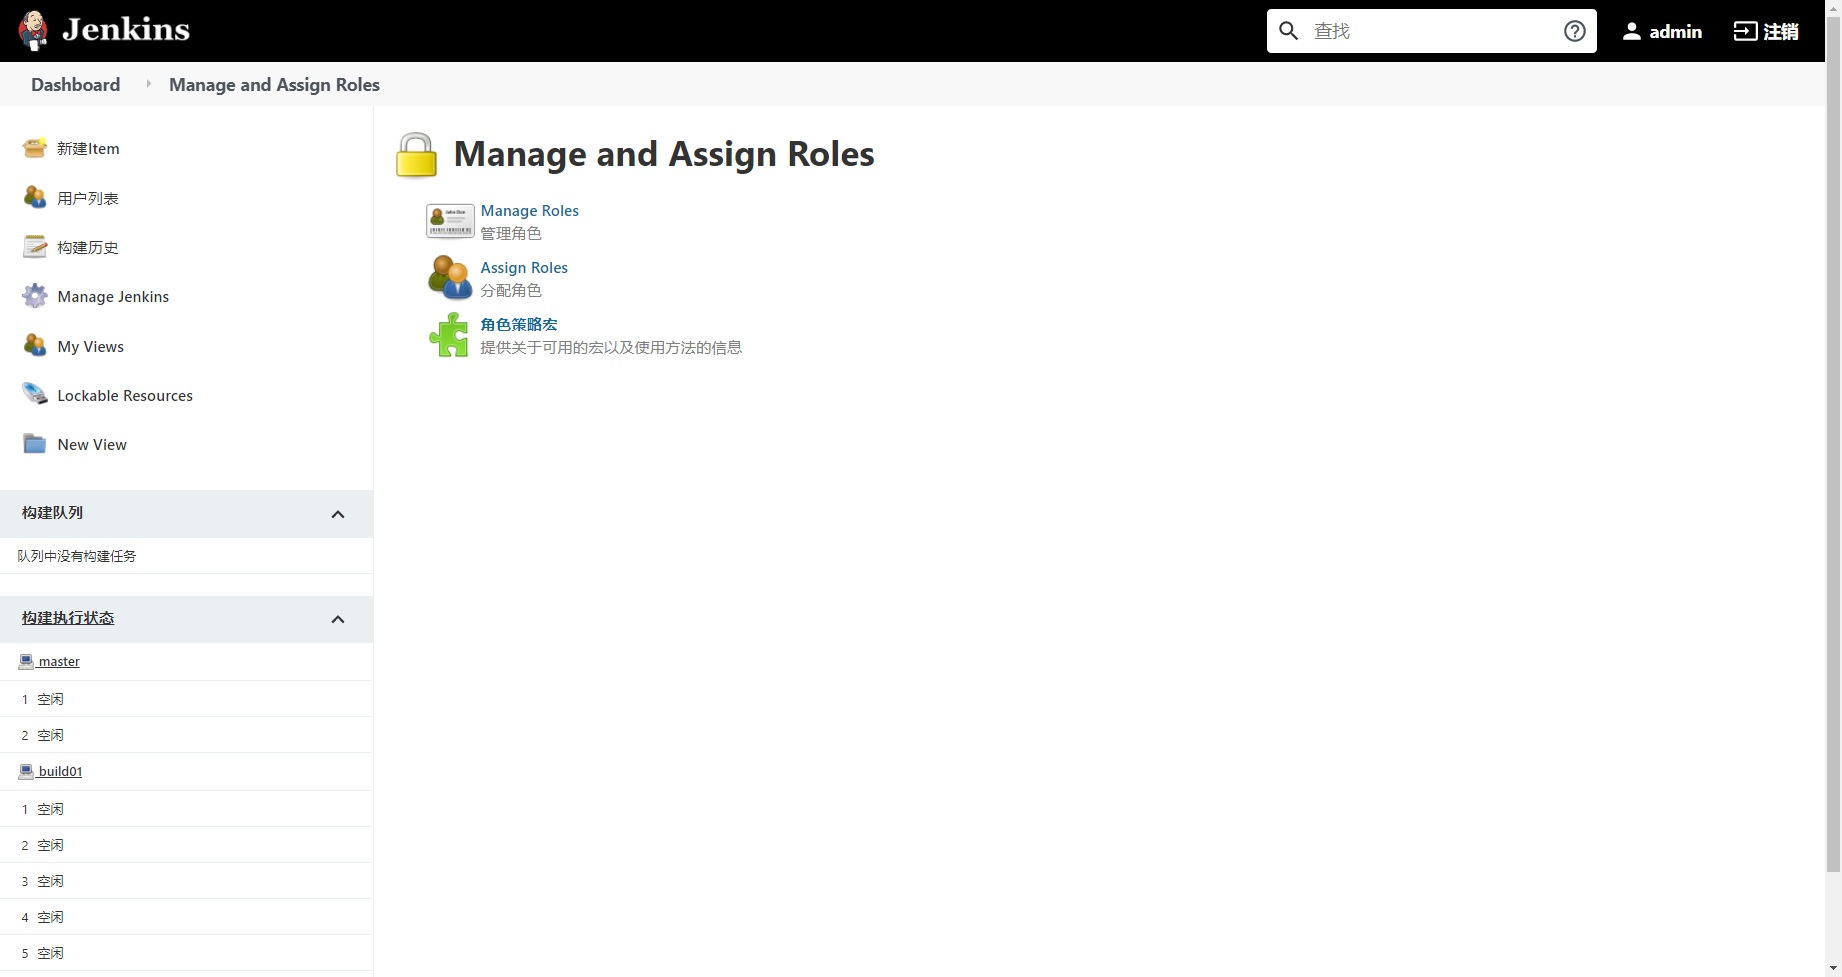Screen dimensions: 1842x977
Task: Click the master node computer icon
Action: [26, 661]
